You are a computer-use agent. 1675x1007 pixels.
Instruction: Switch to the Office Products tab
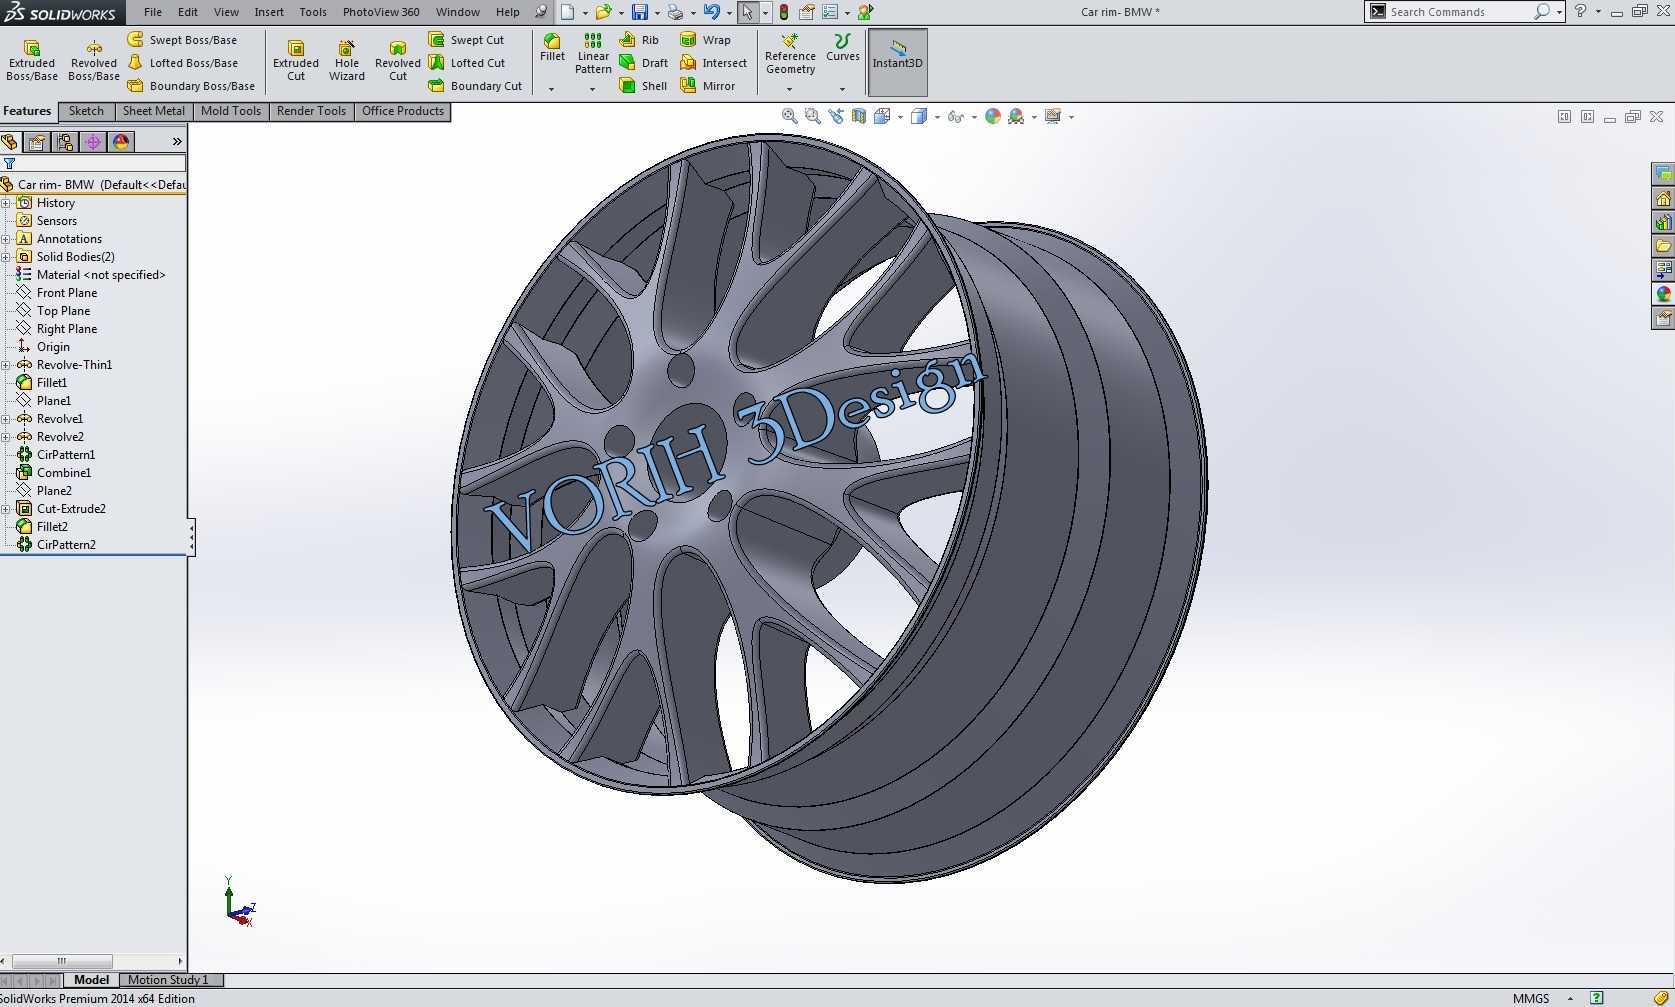(403, 111)
